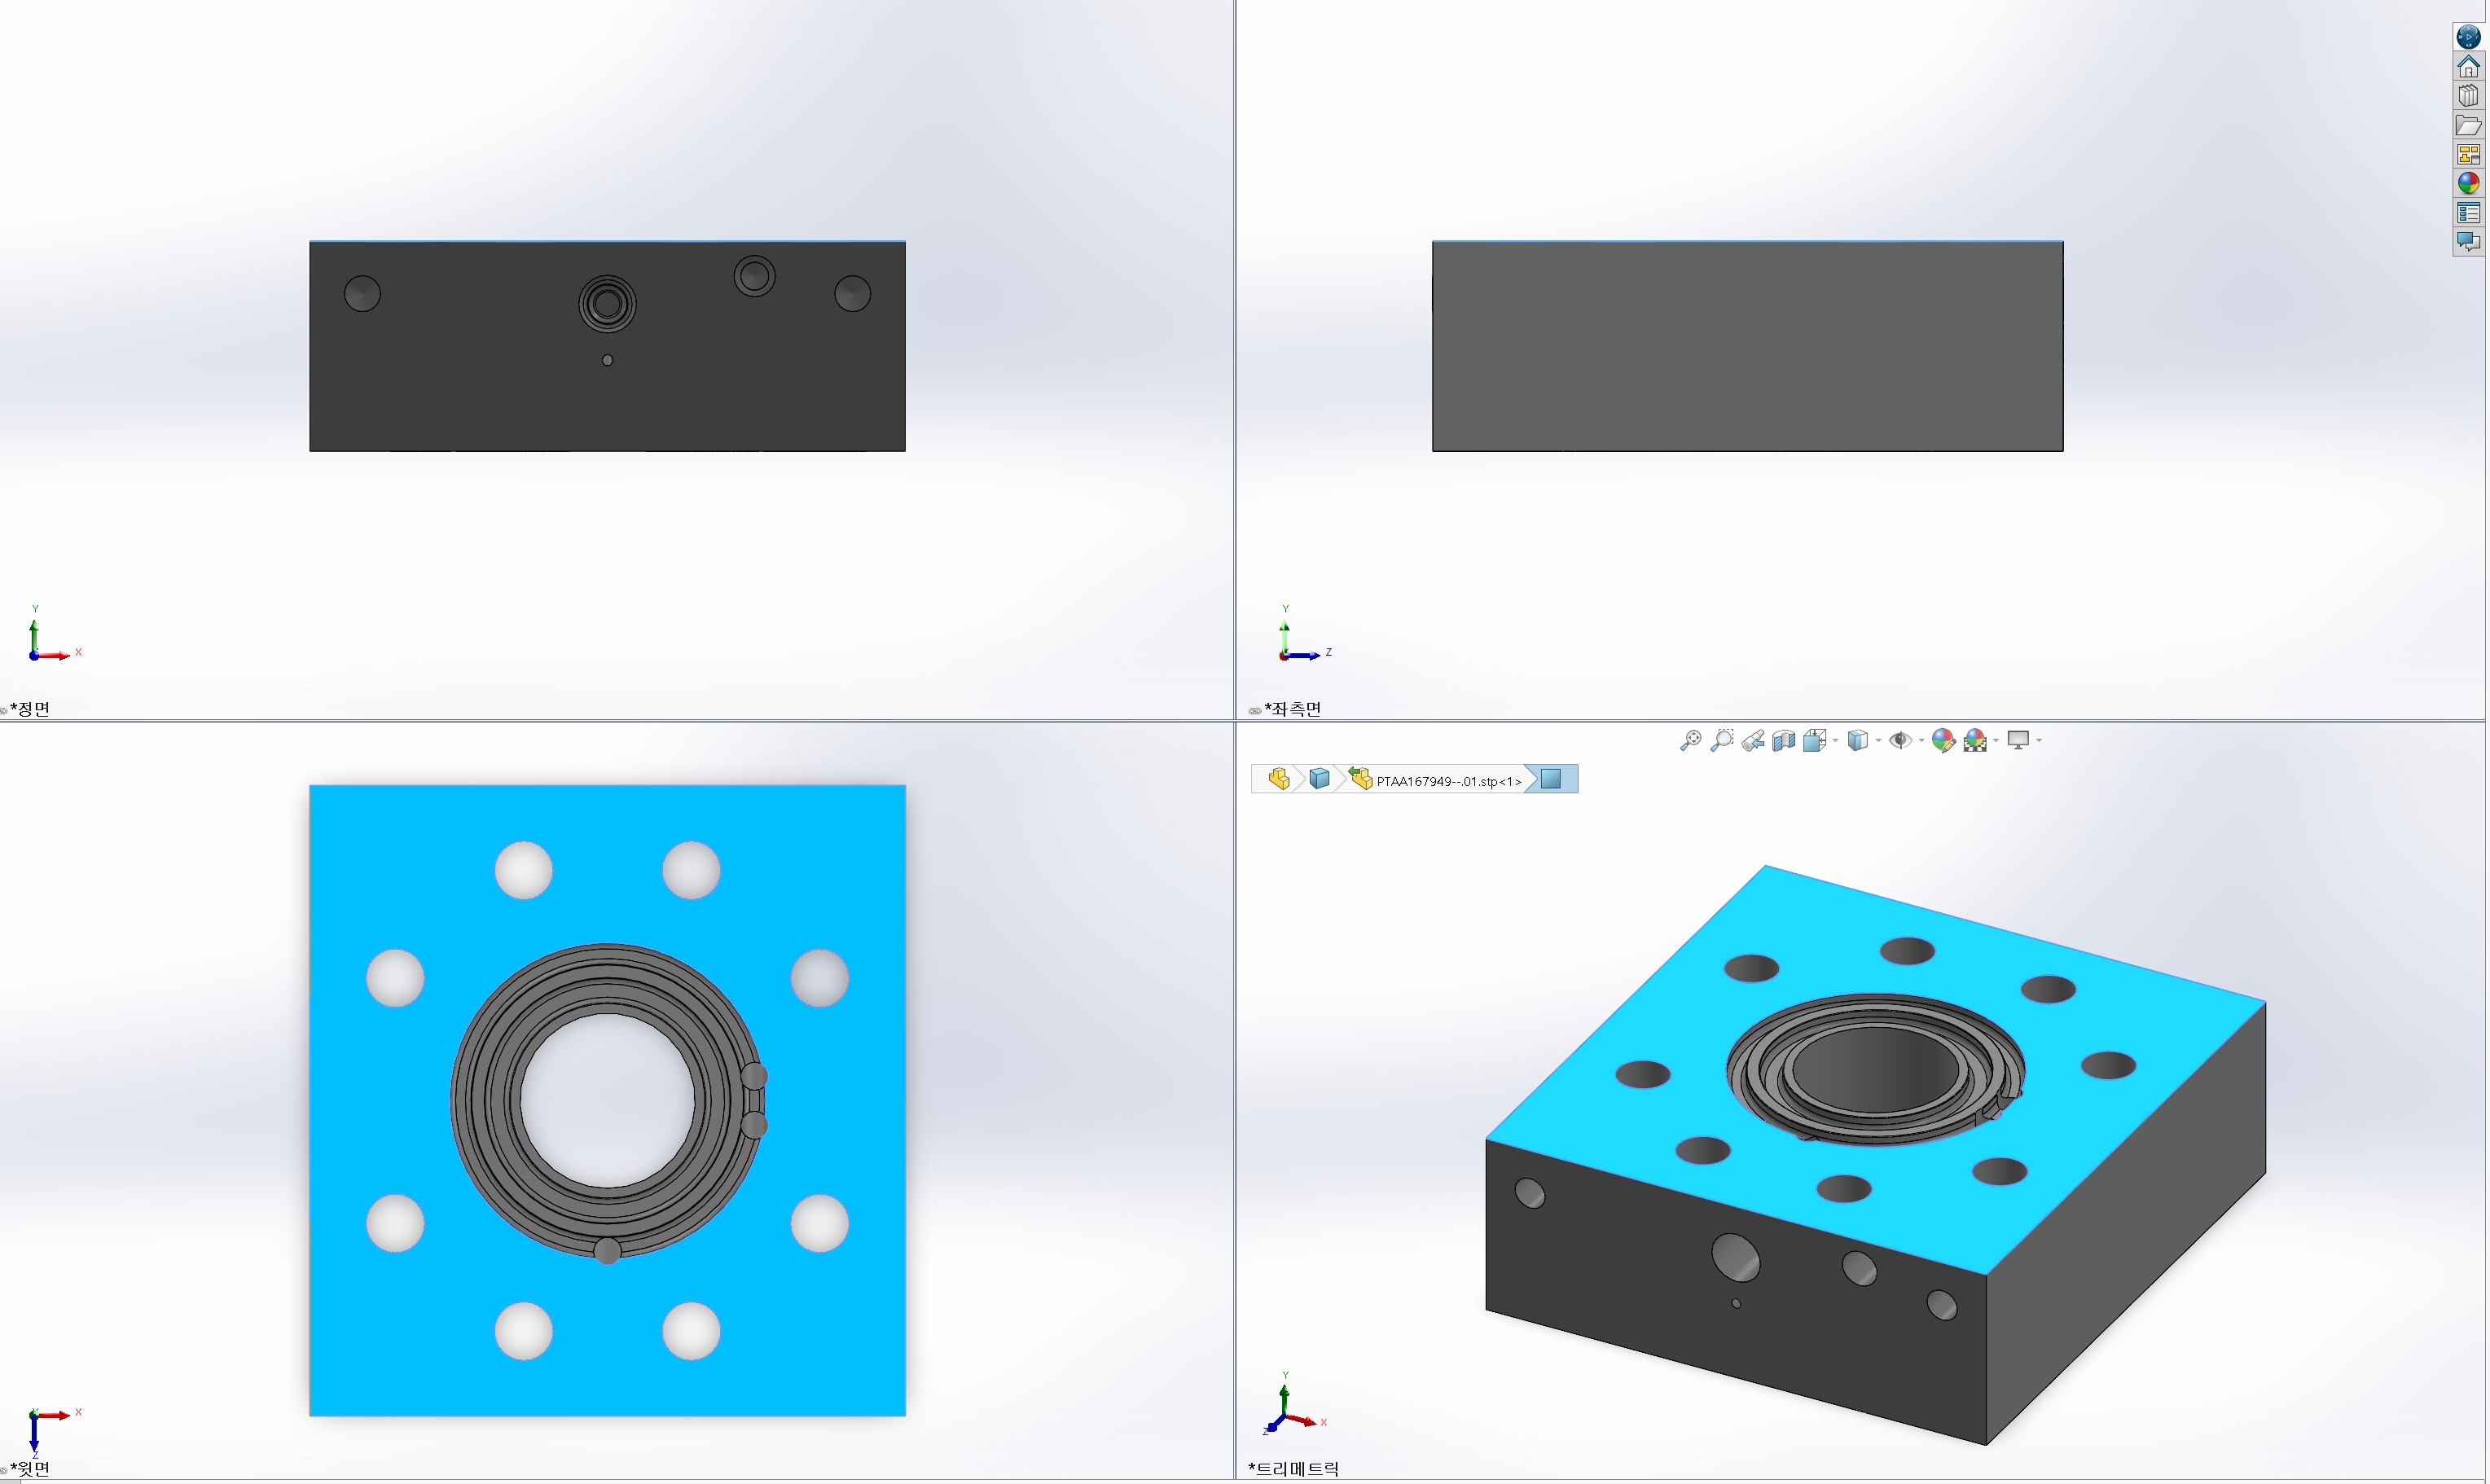
Task: Open the Apply Scene dropdown arrow
Action: [1996, 740]
